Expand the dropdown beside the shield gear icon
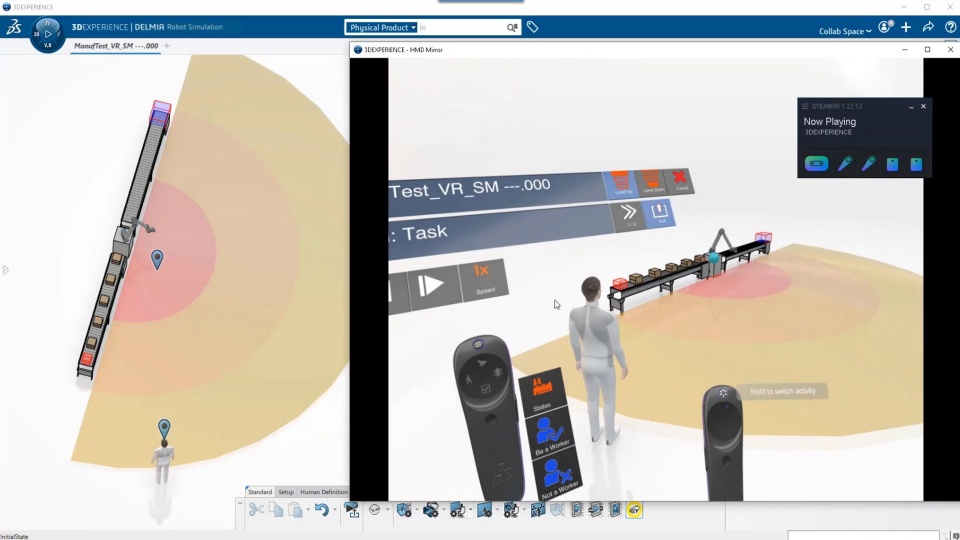The height and width of the screenshot is (540, 960). click(x=417, y=510)
